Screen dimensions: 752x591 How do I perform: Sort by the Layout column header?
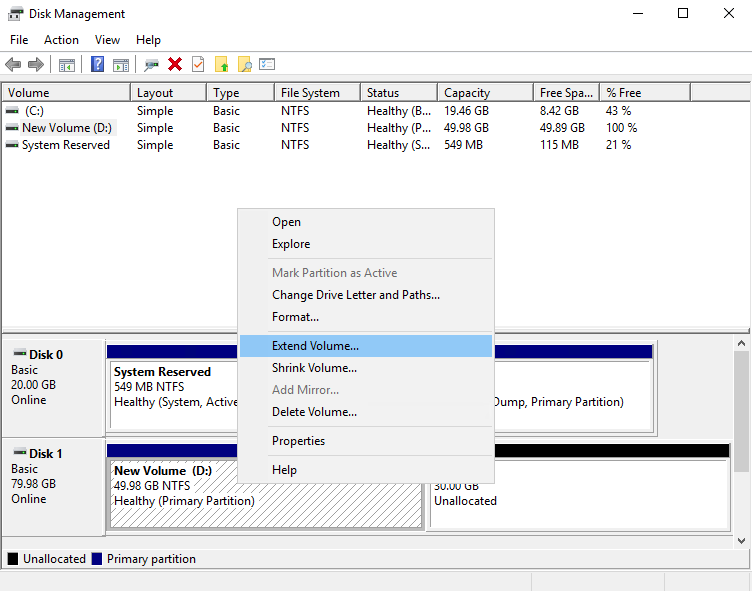(168, 93)
